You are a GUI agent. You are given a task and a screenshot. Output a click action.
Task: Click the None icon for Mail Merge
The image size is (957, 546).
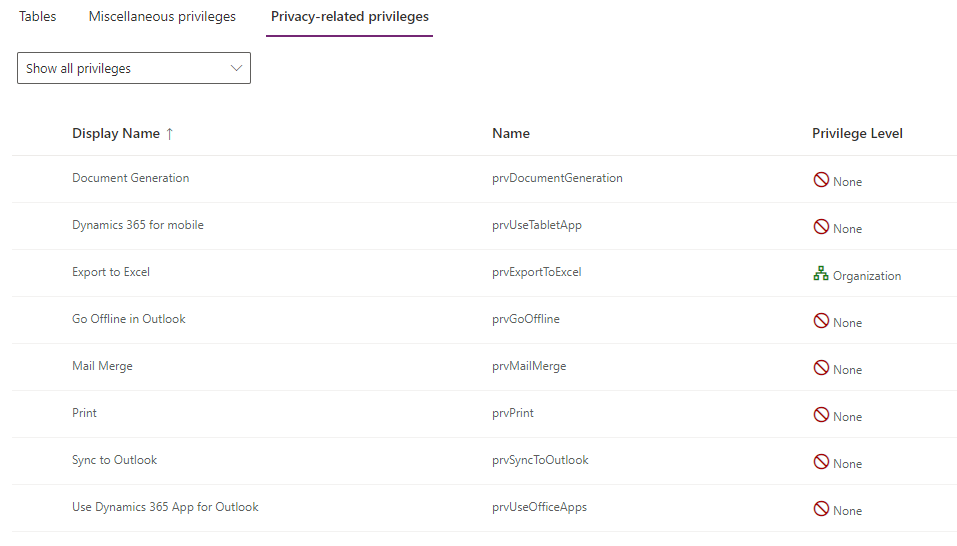pyautogui.click(x=821, y=369)
